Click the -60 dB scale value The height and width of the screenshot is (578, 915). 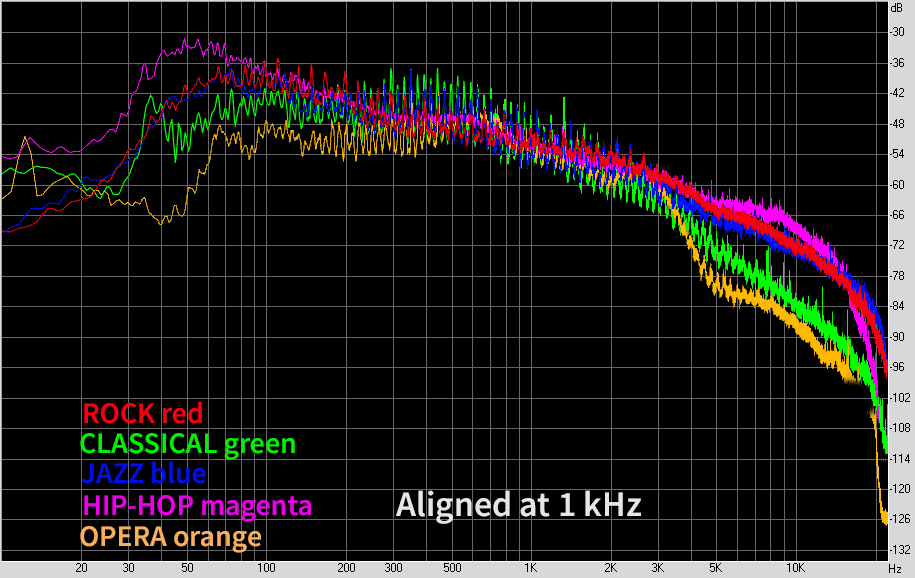(x=897, y=184)
